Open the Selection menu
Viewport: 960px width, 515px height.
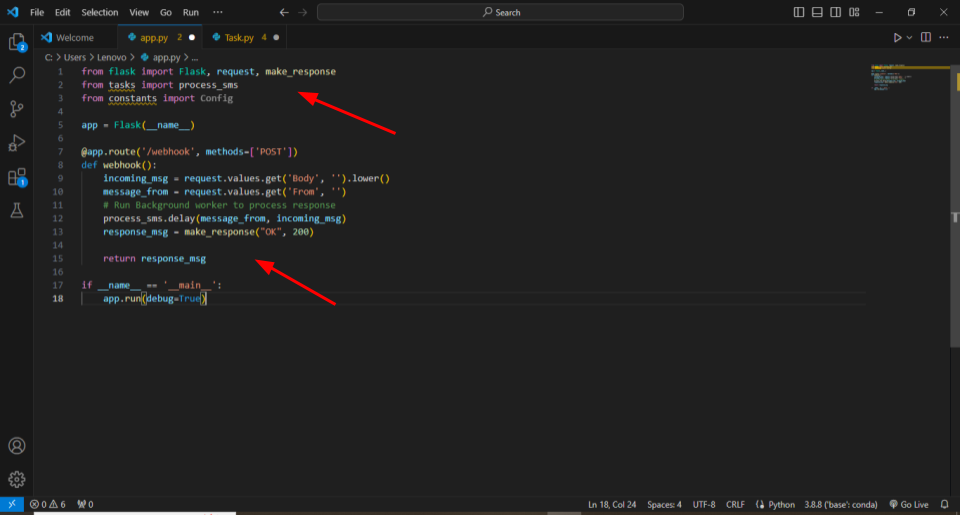99,12
